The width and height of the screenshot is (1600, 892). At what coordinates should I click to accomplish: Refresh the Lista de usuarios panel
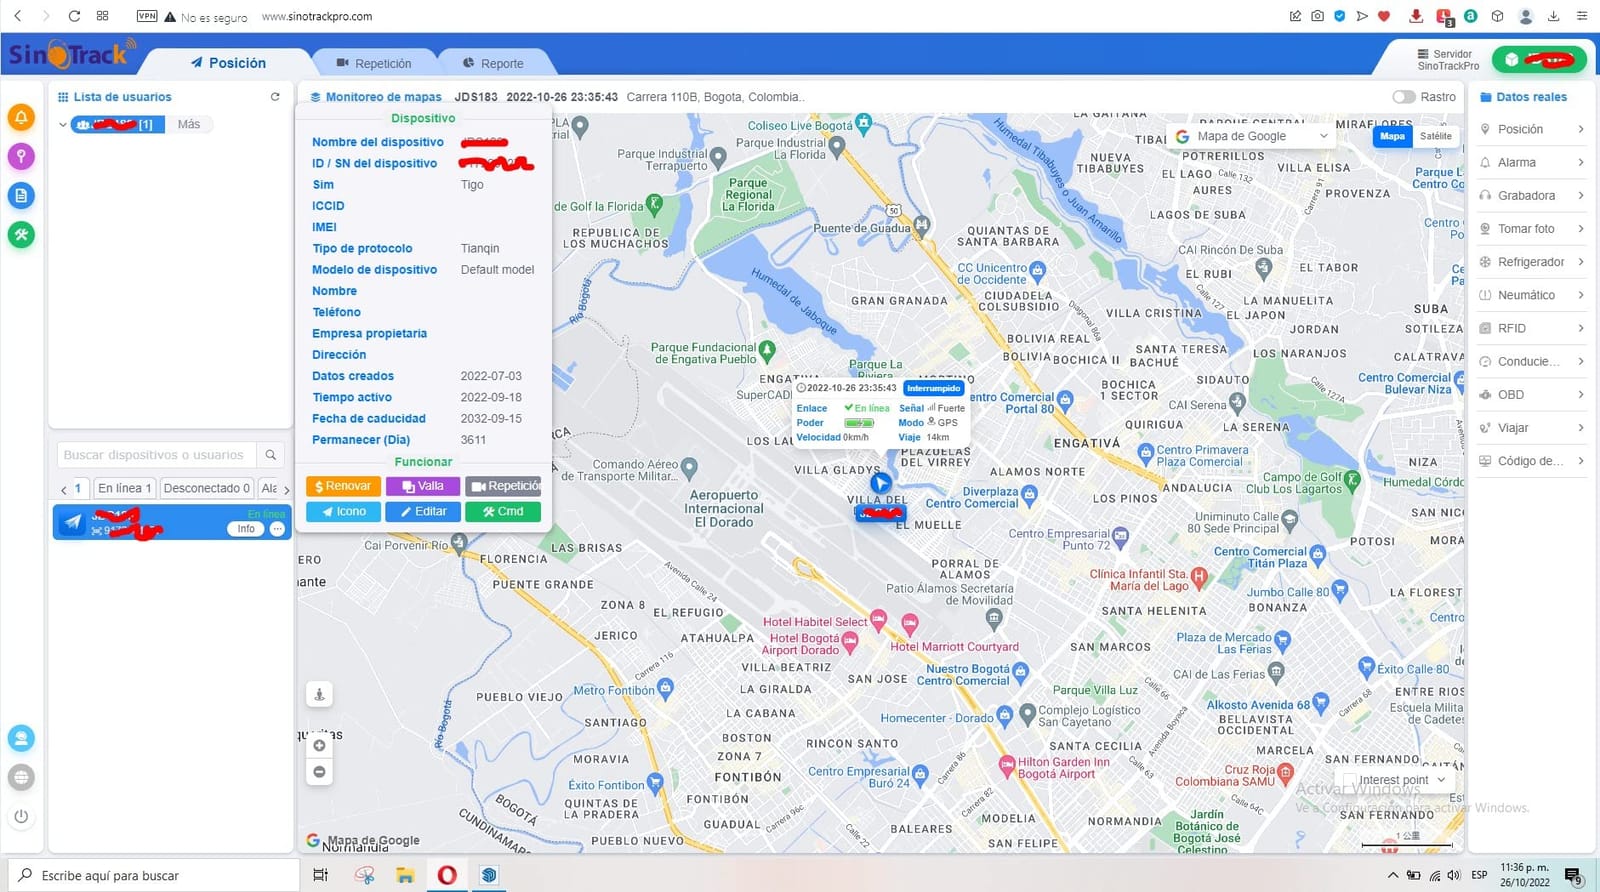tap(275, 97)
